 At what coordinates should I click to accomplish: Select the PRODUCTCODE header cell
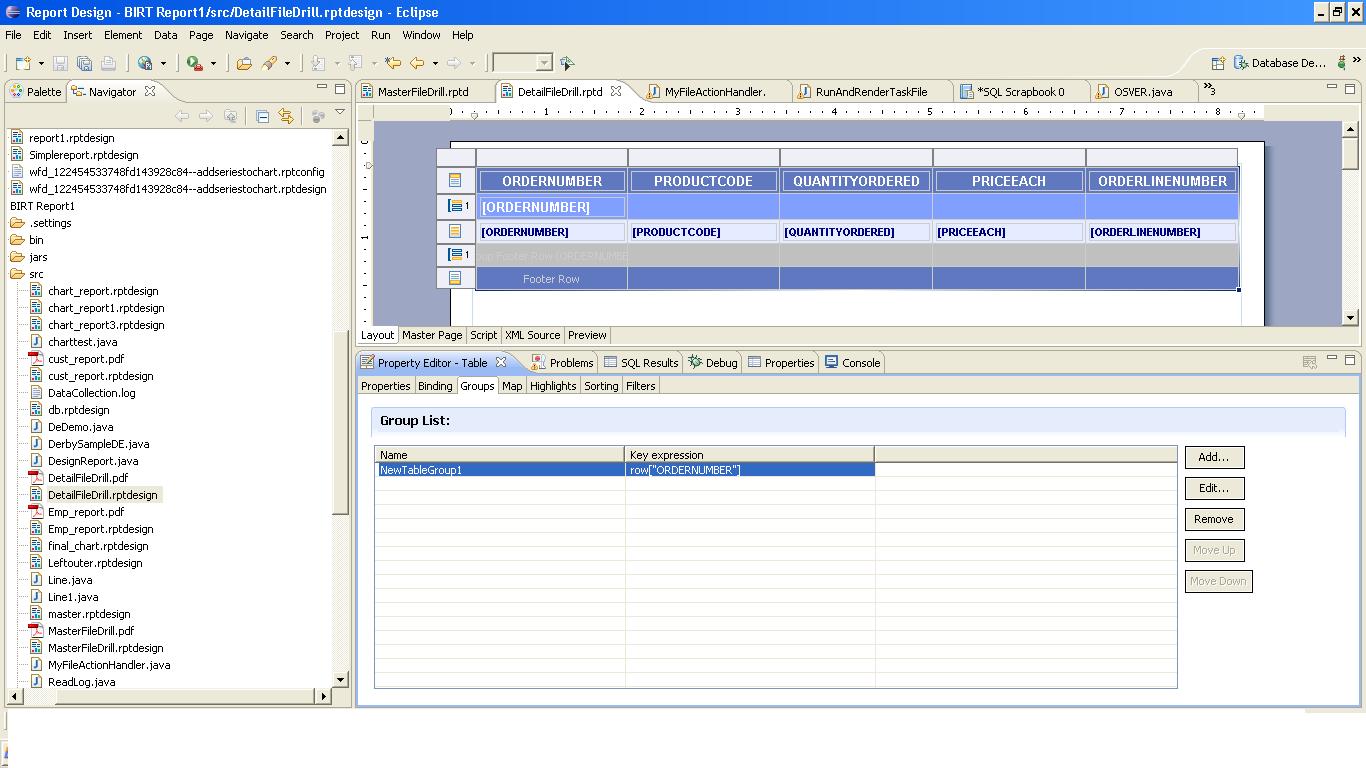click(704, 181)
